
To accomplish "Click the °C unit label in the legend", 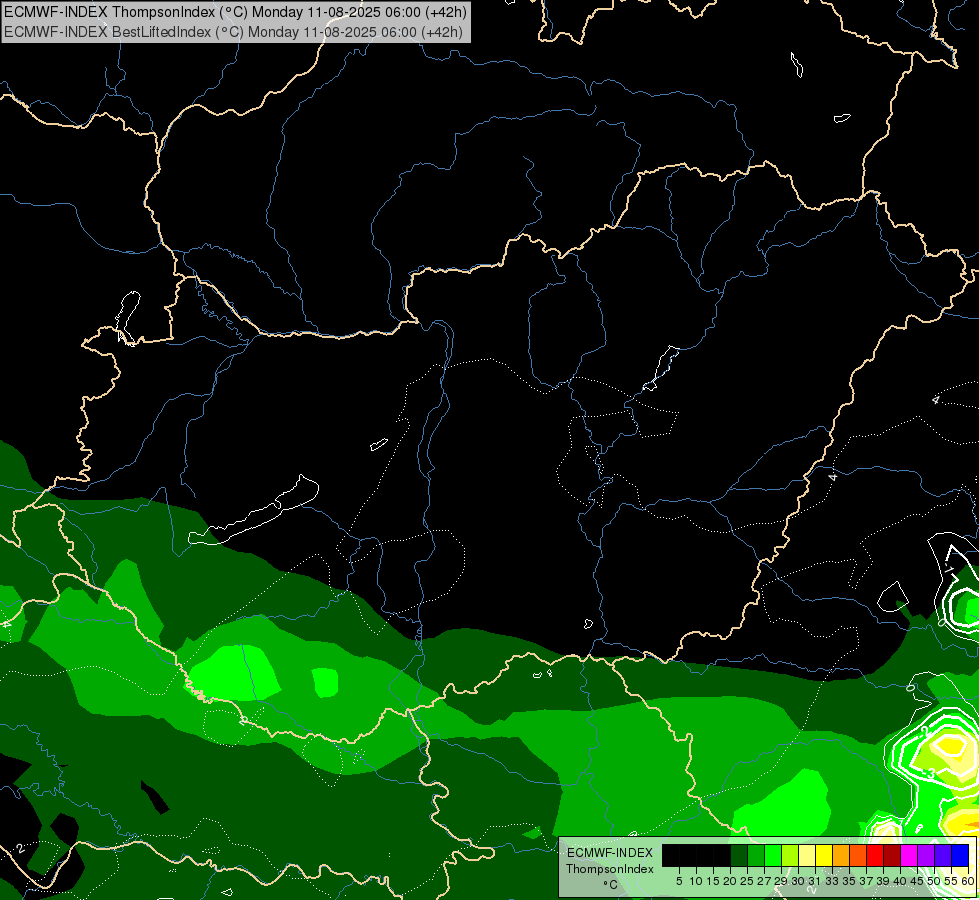I will pyautogui.click(x=611, y=885).
